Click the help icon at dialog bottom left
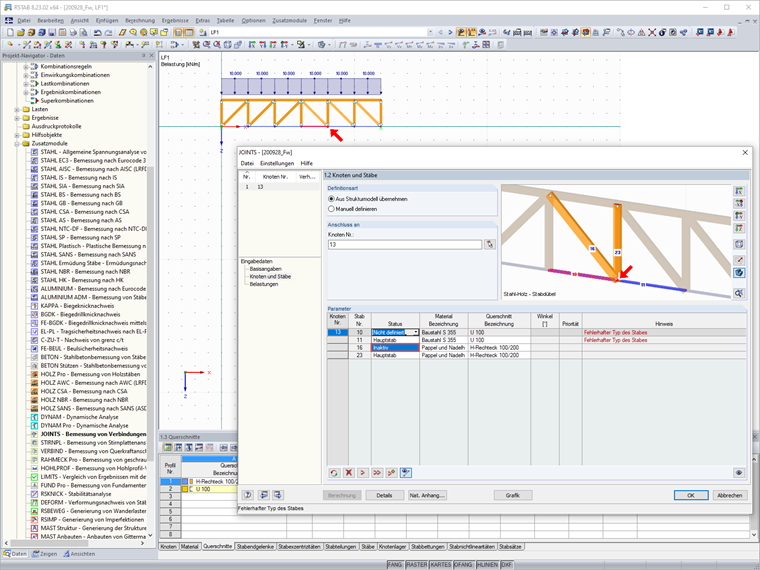Viewport: 760px width, 570px height. 248,495
